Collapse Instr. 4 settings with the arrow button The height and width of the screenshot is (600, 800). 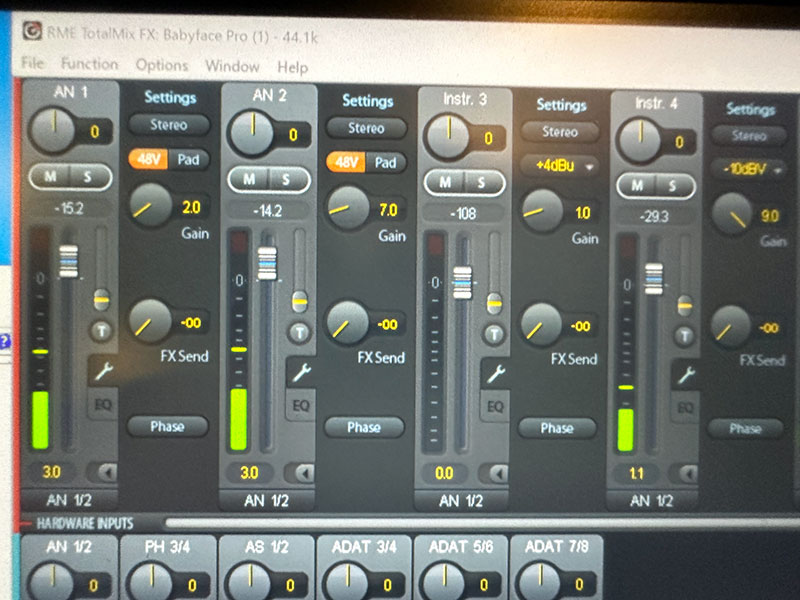[685, 474]
